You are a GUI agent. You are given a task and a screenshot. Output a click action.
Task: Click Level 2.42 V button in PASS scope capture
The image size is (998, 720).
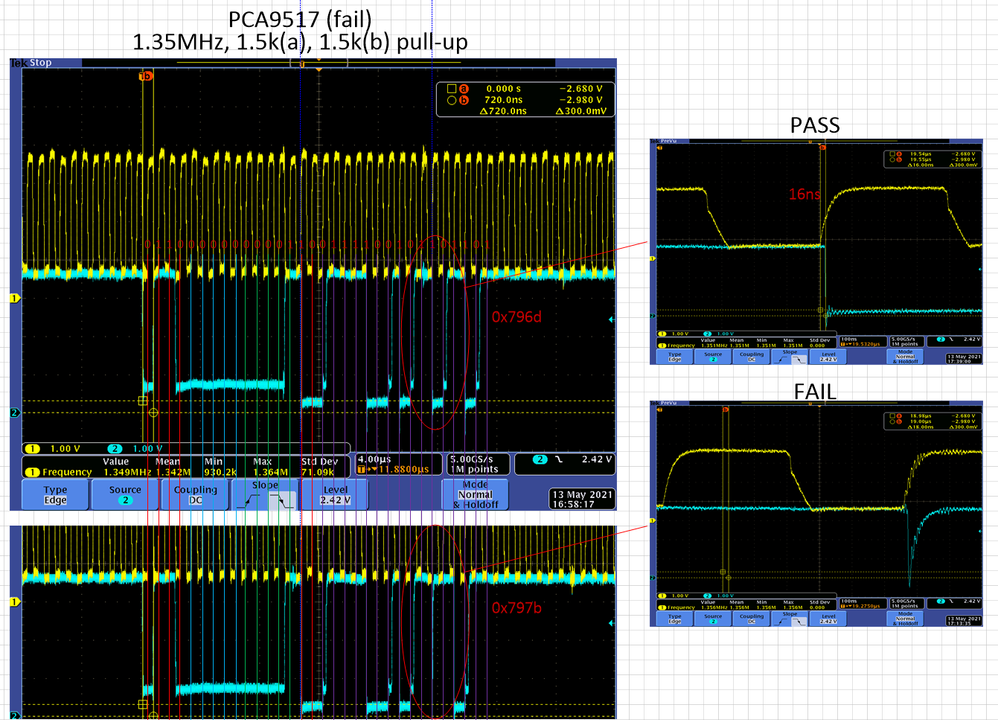pyautogui.click(x=828, y=356)
